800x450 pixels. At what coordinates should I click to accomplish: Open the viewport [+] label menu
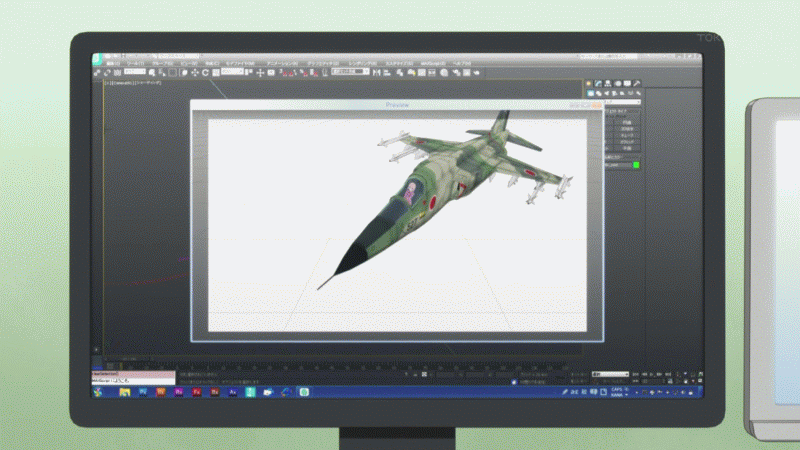coord(107,82)
